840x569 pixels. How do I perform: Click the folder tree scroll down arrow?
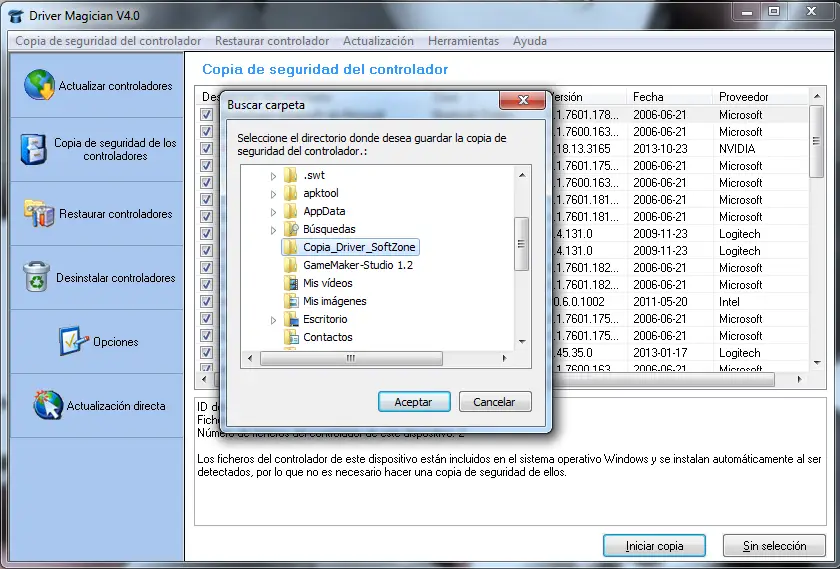pos(522,341)
